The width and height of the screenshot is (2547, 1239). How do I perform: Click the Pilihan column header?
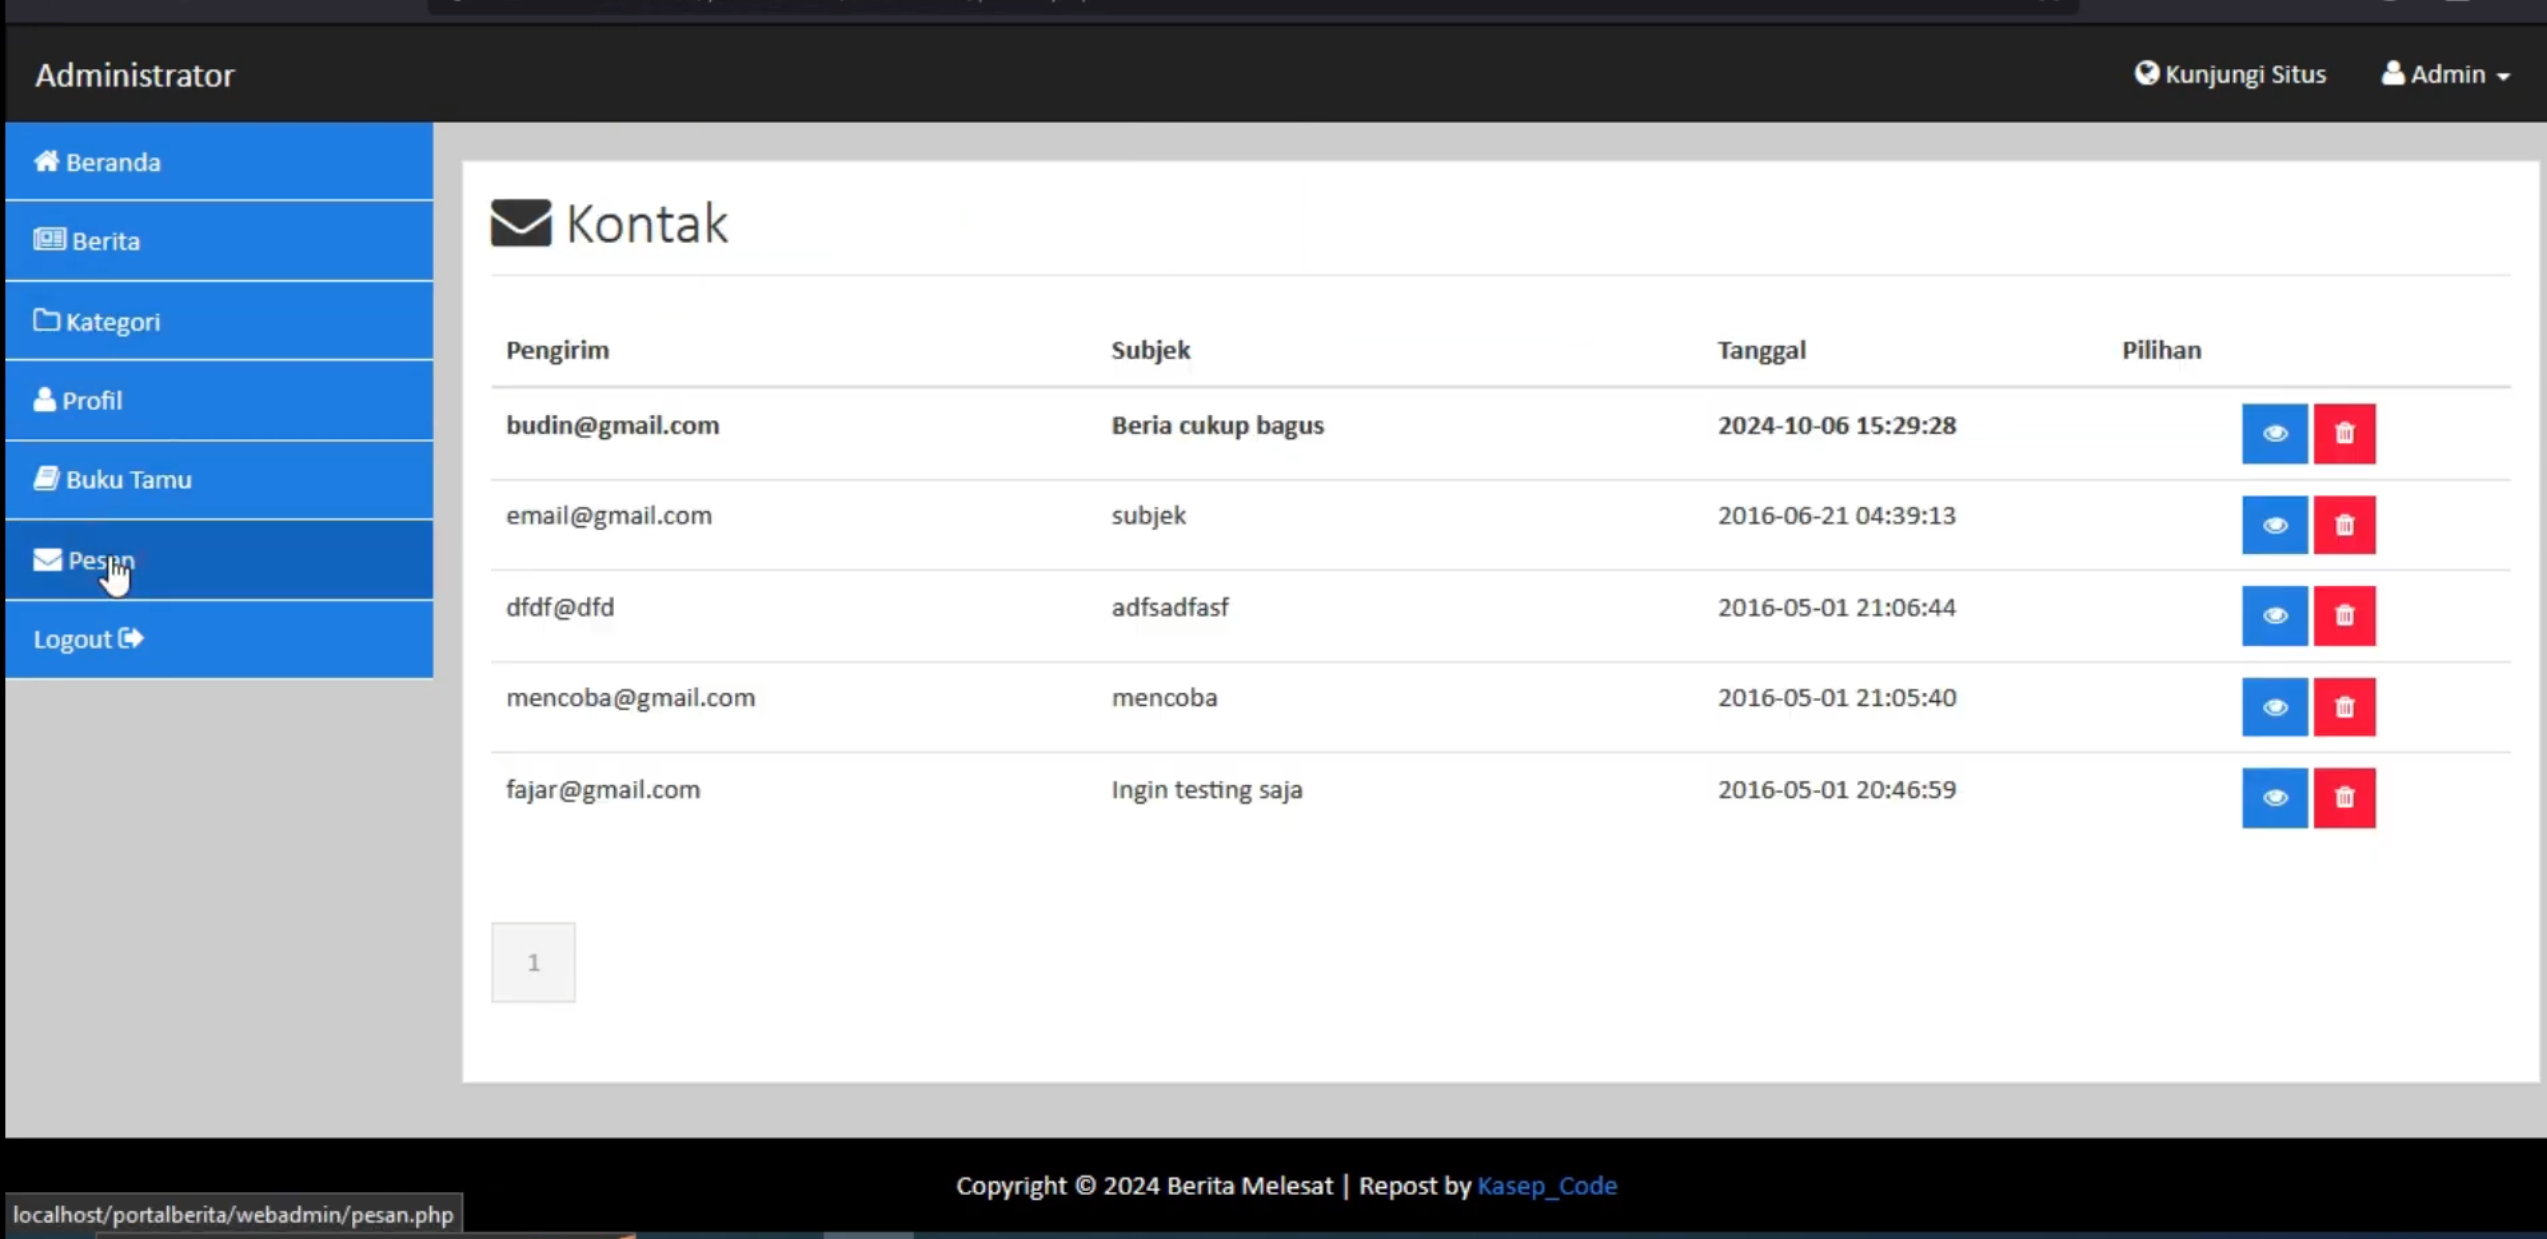[x=2162, y=350]
